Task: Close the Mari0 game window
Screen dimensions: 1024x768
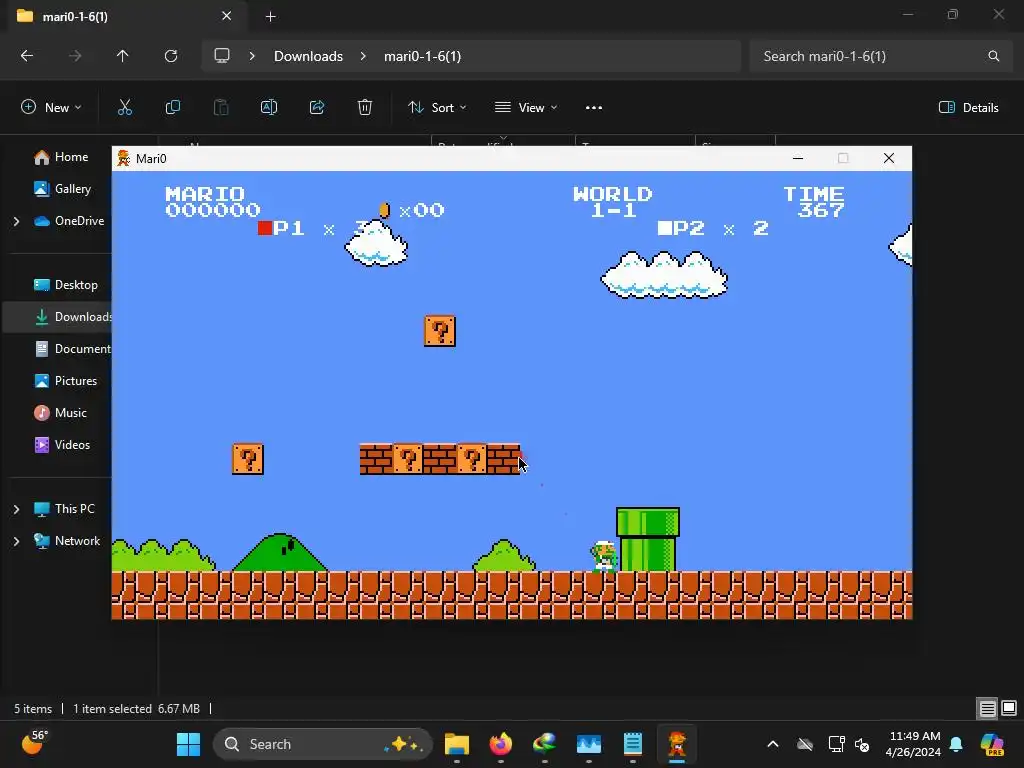Action: [889, 159]
